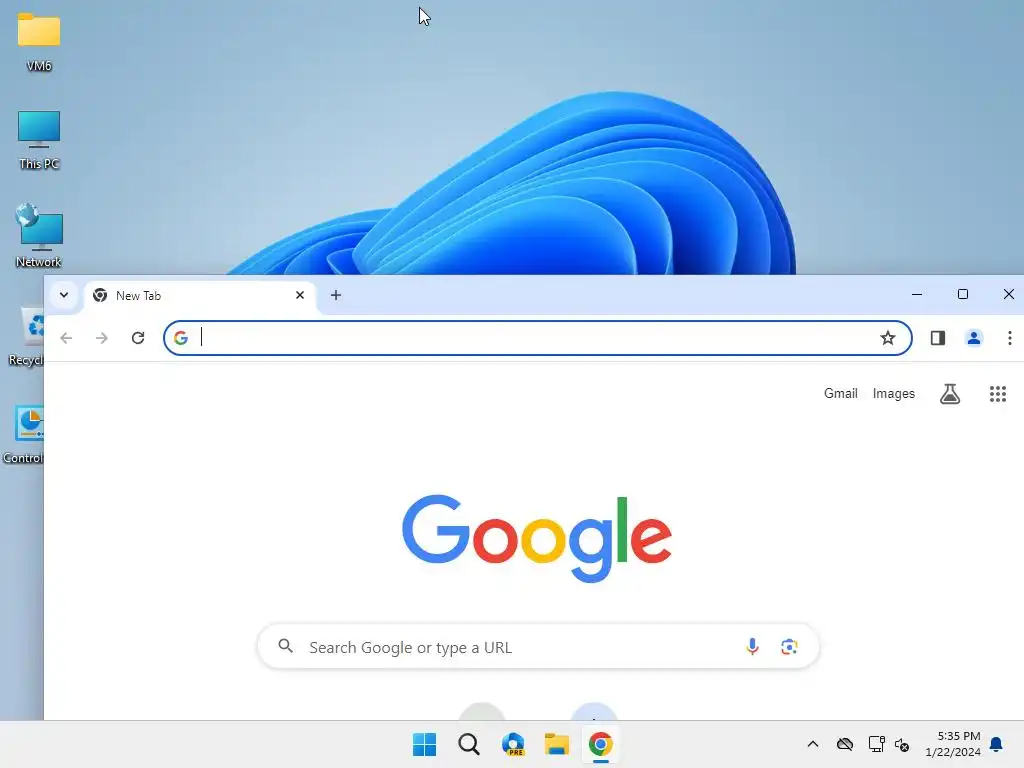Bookmark this tab with the star icon
Screen dimensions: 1024x768
(x=888, y=338)
